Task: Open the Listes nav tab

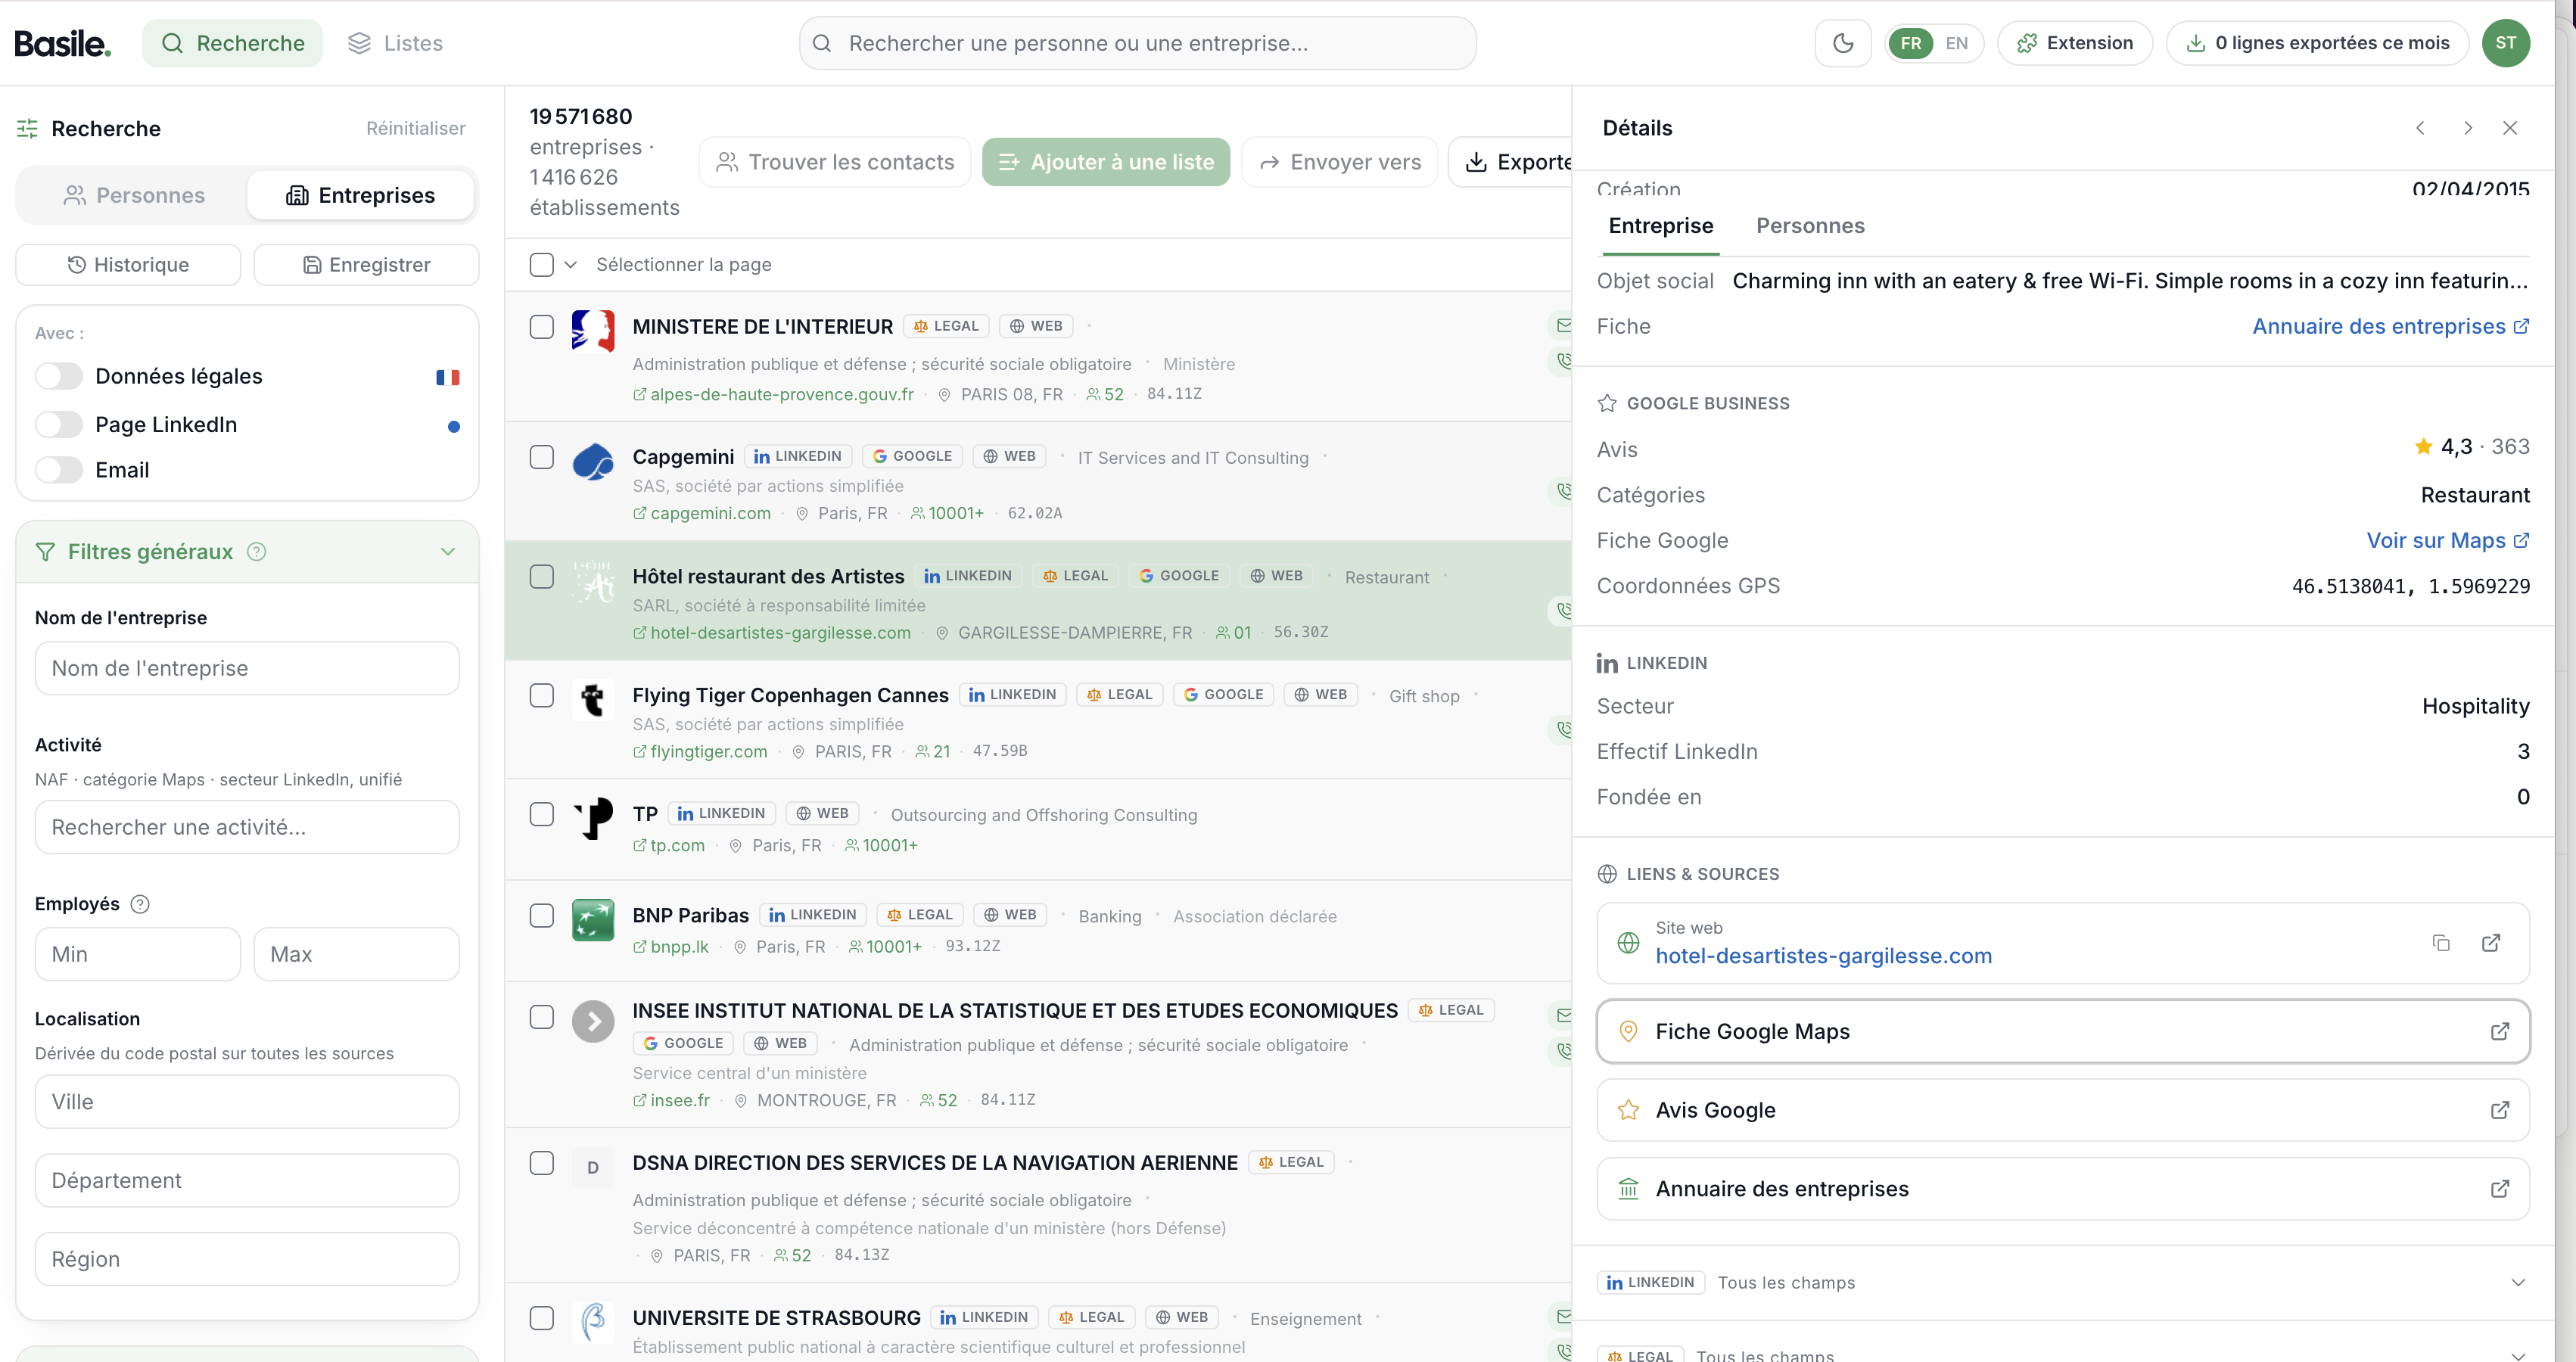Action: (x=395, y=43)
